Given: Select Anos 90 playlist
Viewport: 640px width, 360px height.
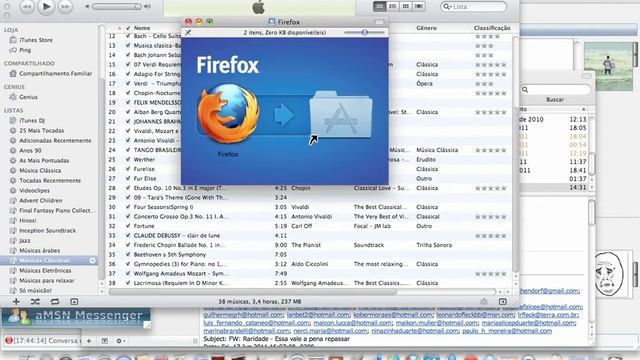Looking at the screenshot, I should (x=30, y=151).
